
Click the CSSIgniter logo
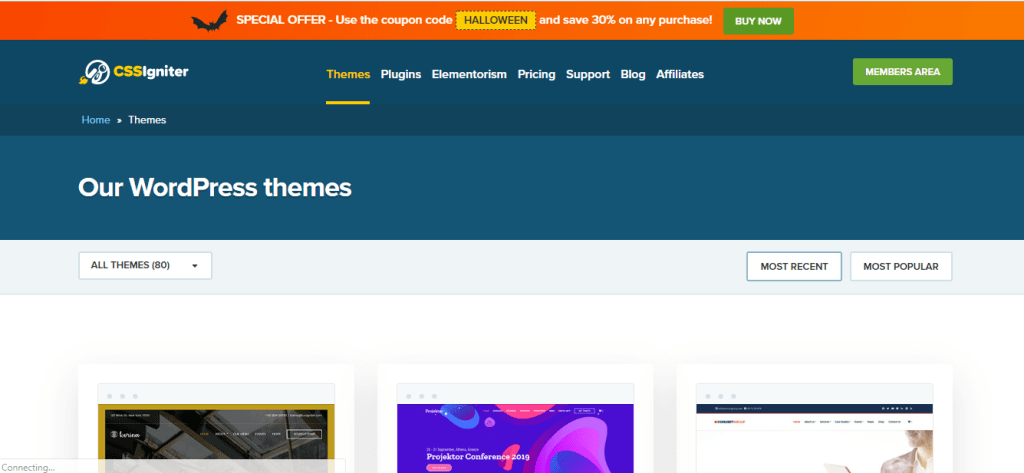[134, 73]
